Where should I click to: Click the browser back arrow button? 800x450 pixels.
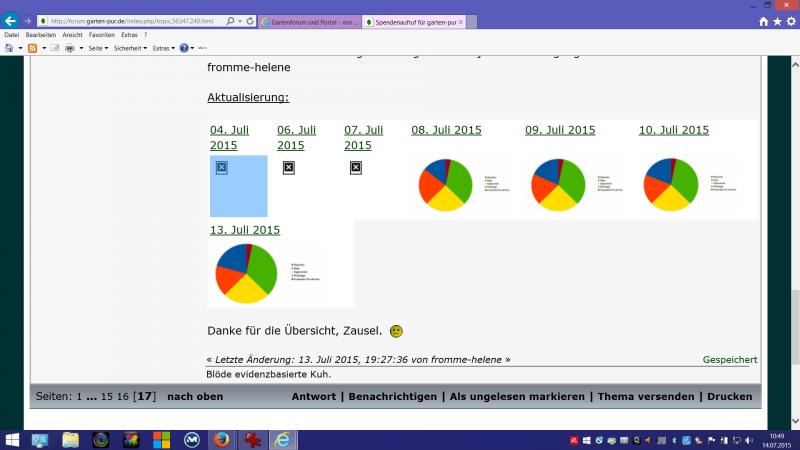(11, 20)
